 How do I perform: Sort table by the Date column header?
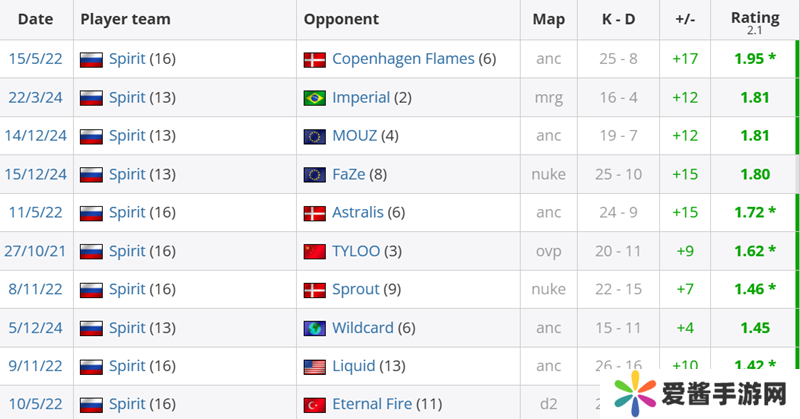pos(35,19)
